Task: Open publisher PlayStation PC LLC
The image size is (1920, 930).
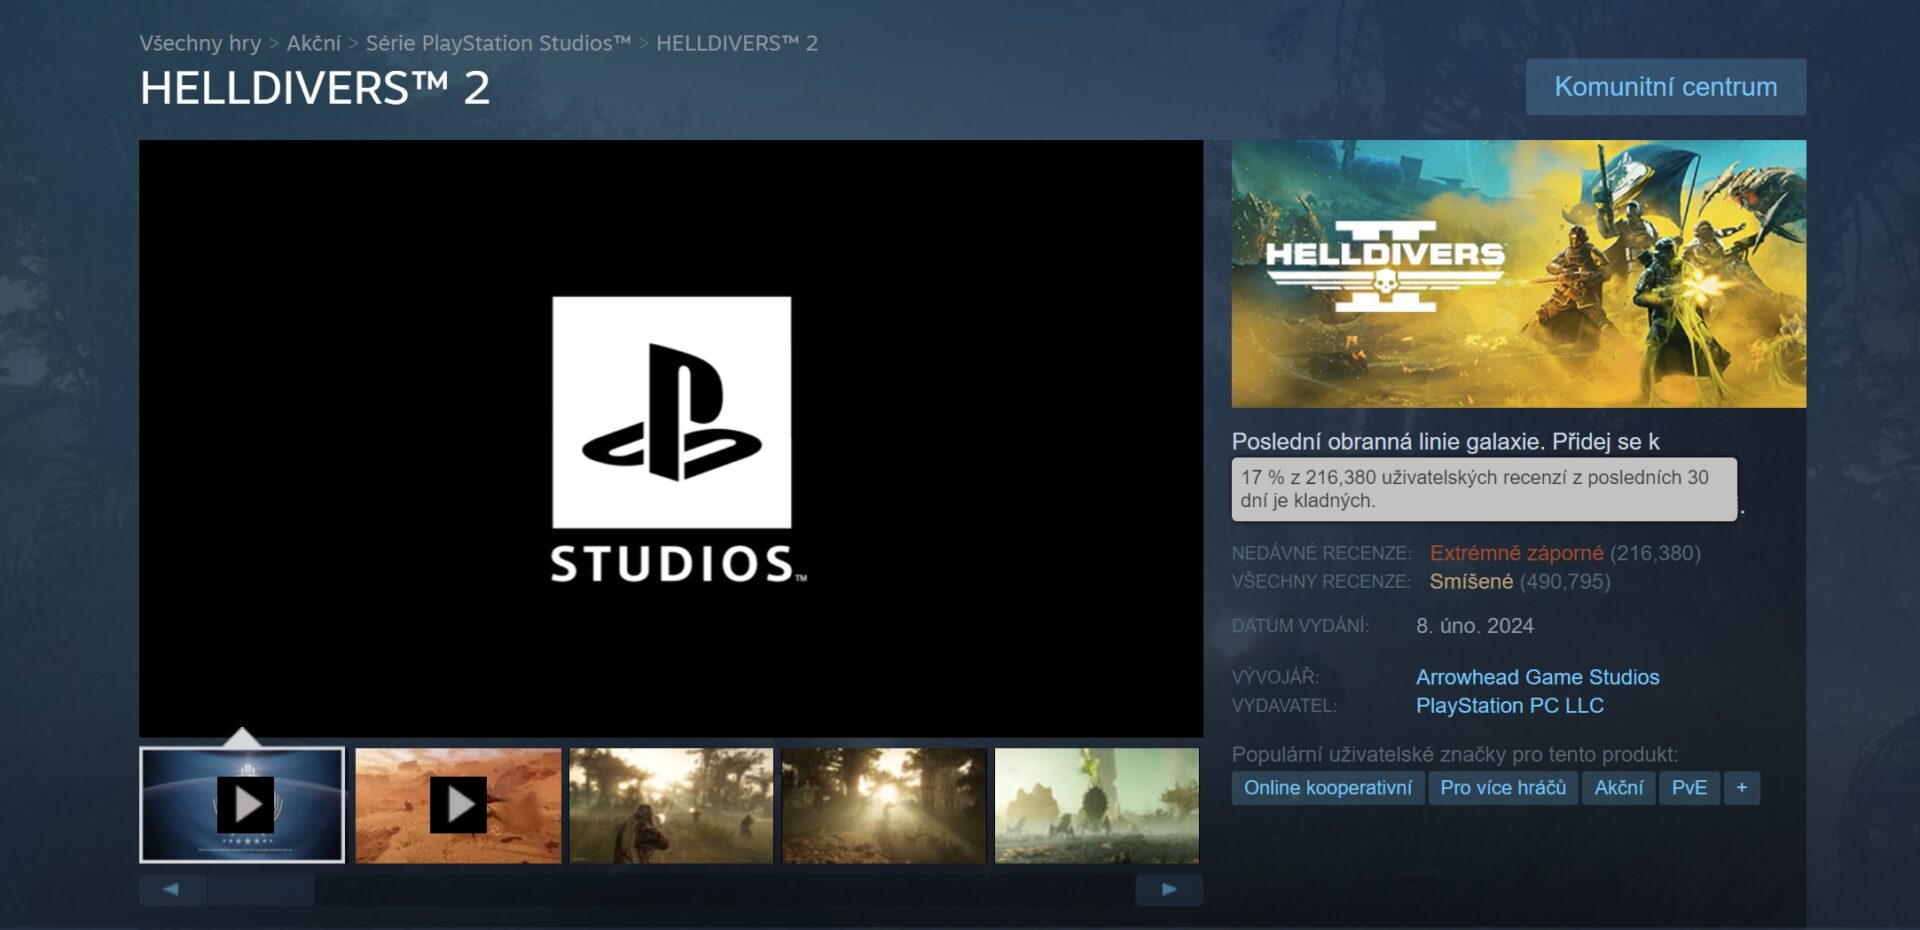Action: click(1509, 705)
